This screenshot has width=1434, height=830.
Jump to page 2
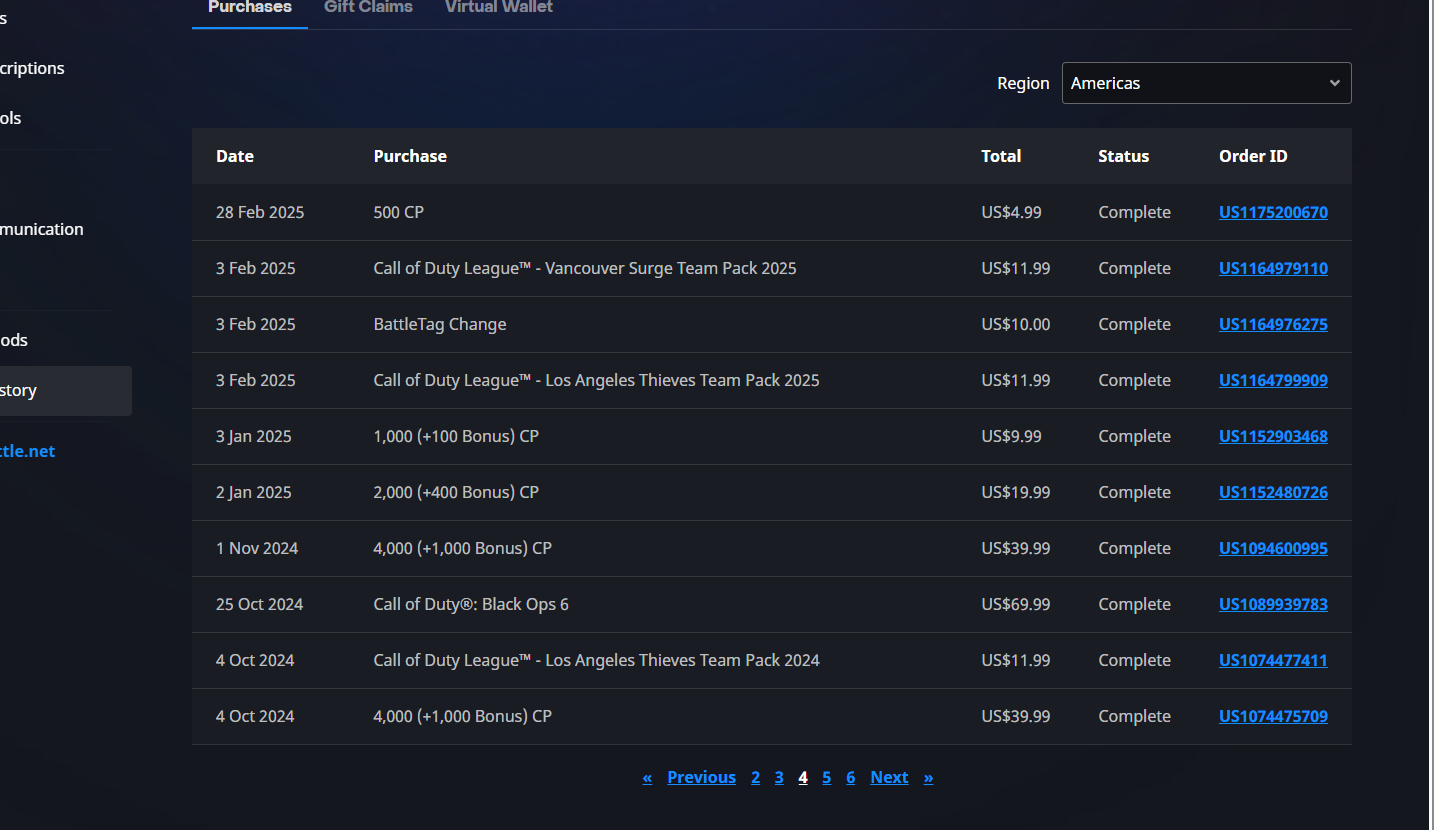755,777
